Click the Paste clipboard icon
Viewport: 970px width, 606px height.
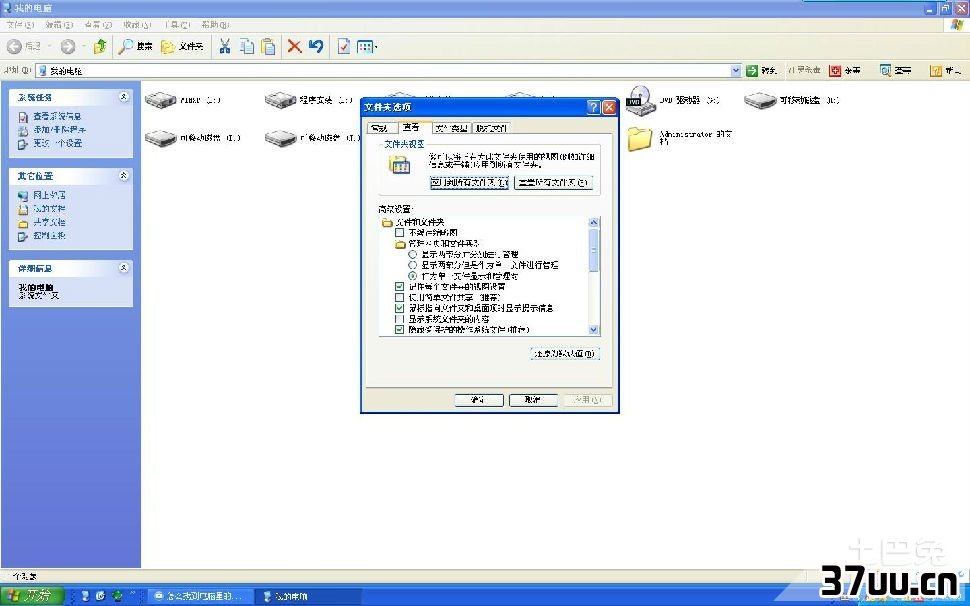pos(268,46)
